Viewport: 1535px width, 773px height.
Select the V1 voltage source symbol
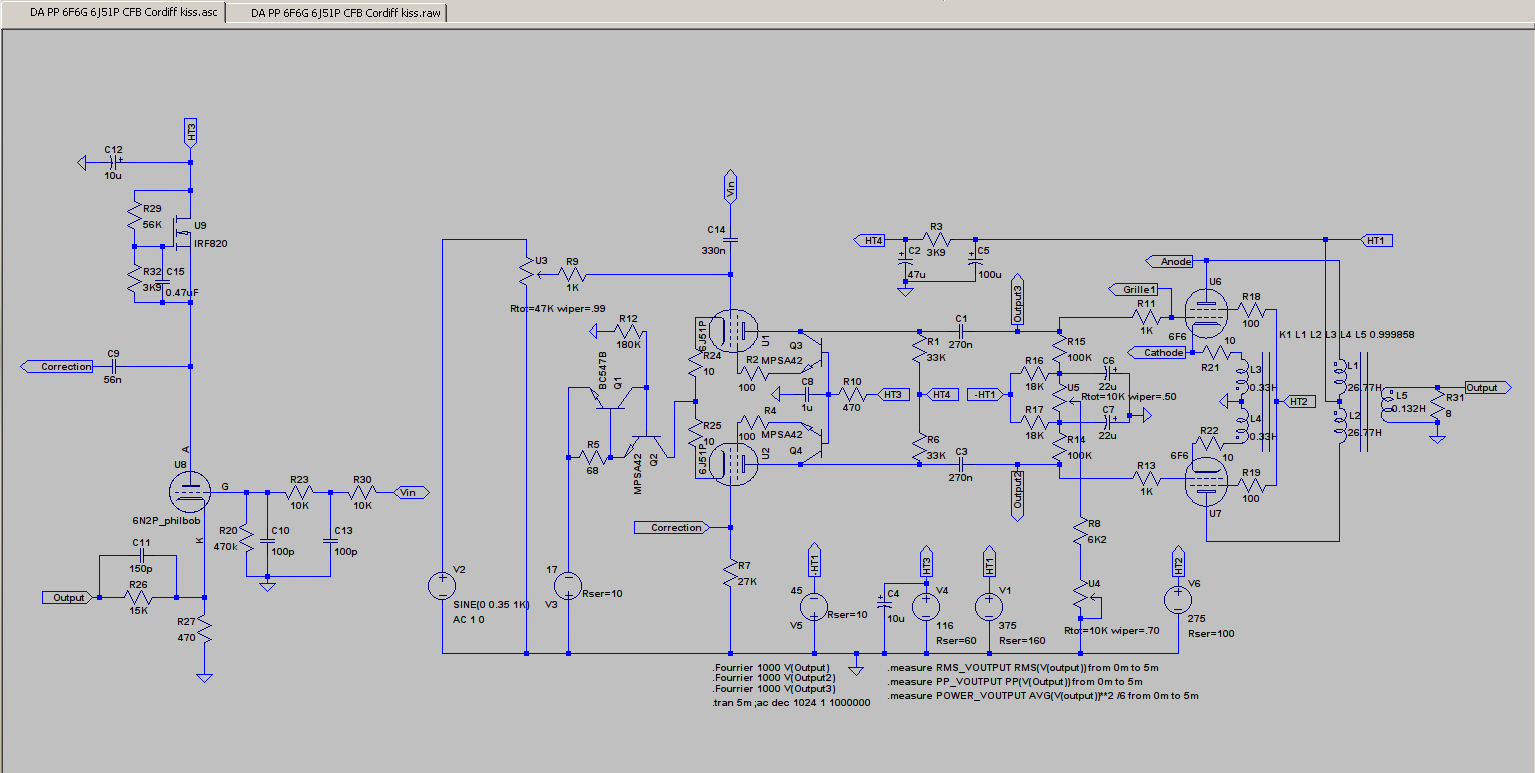(989, 606)
